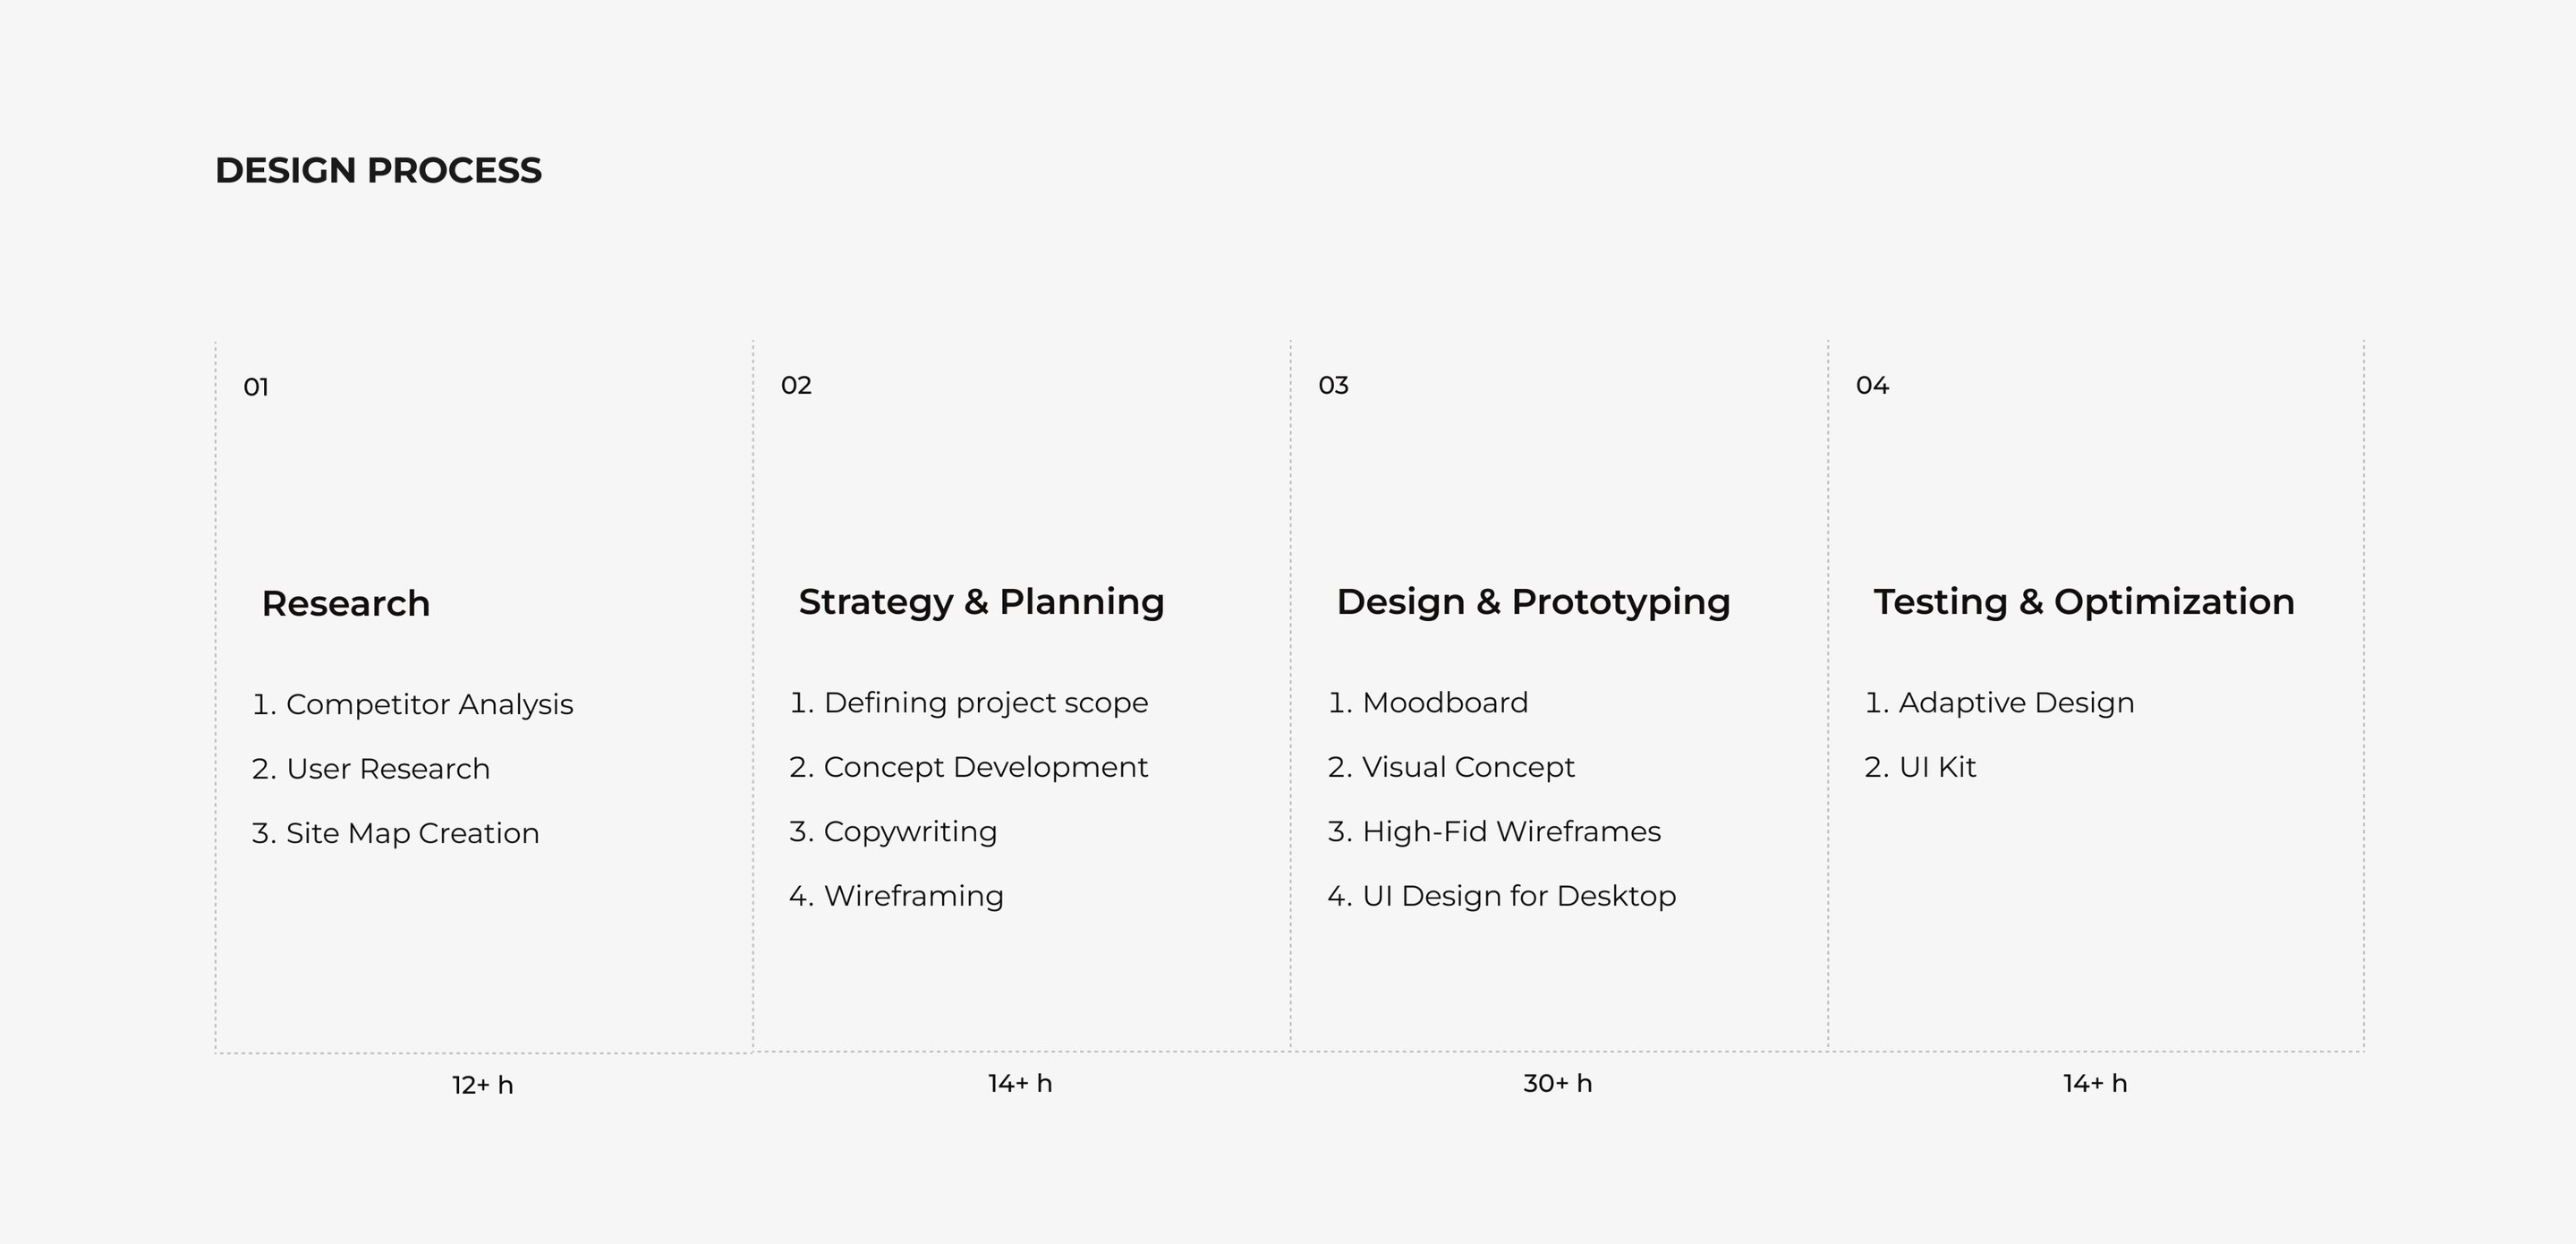This screenshot has height=1244, width=2576.
Task: Select the 12+ h duration label
Action: (482, 1086)
